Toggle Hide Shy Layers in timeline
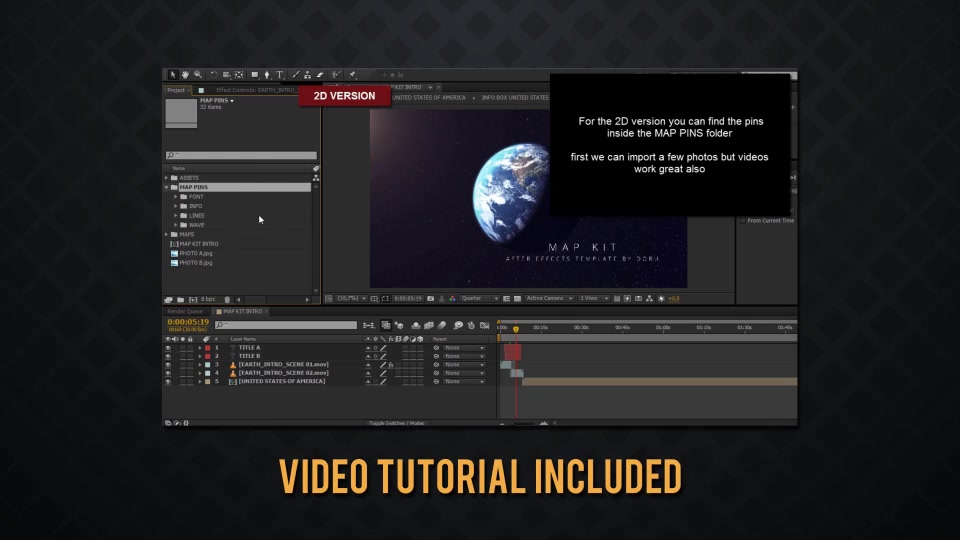This screenshot has width=960, height=540. click(416, 326)
